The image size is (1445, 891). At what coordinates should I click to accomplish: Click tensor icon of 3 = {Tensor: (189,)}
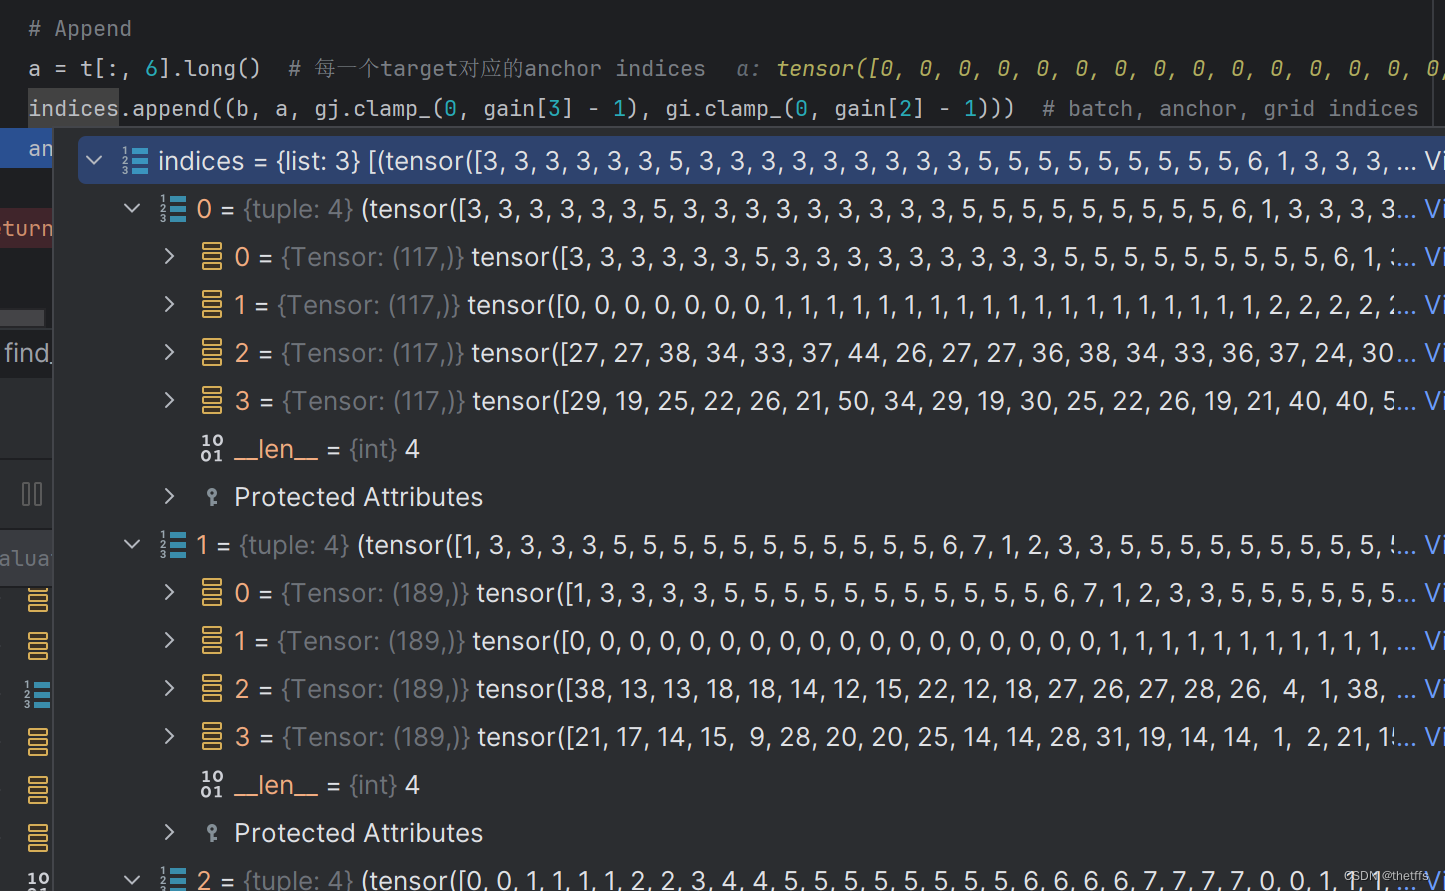[x=212, y=736]
